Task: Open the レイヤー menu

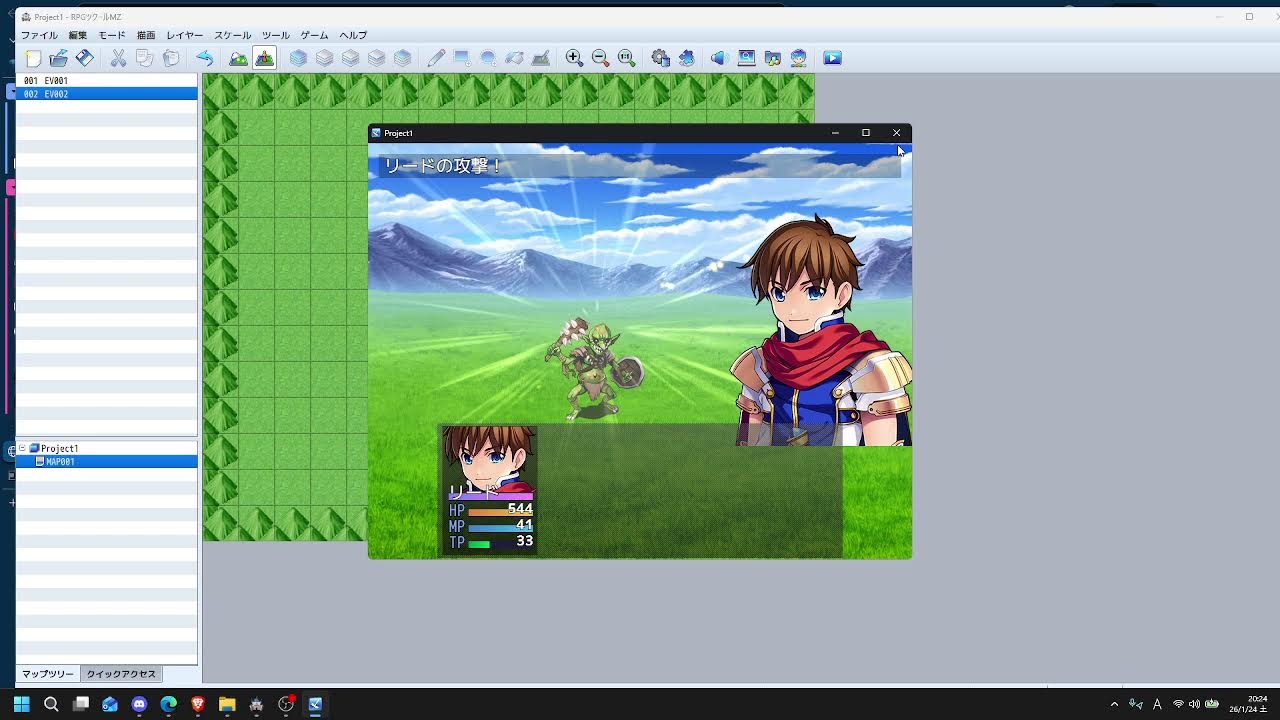Action: pos(184,35)
